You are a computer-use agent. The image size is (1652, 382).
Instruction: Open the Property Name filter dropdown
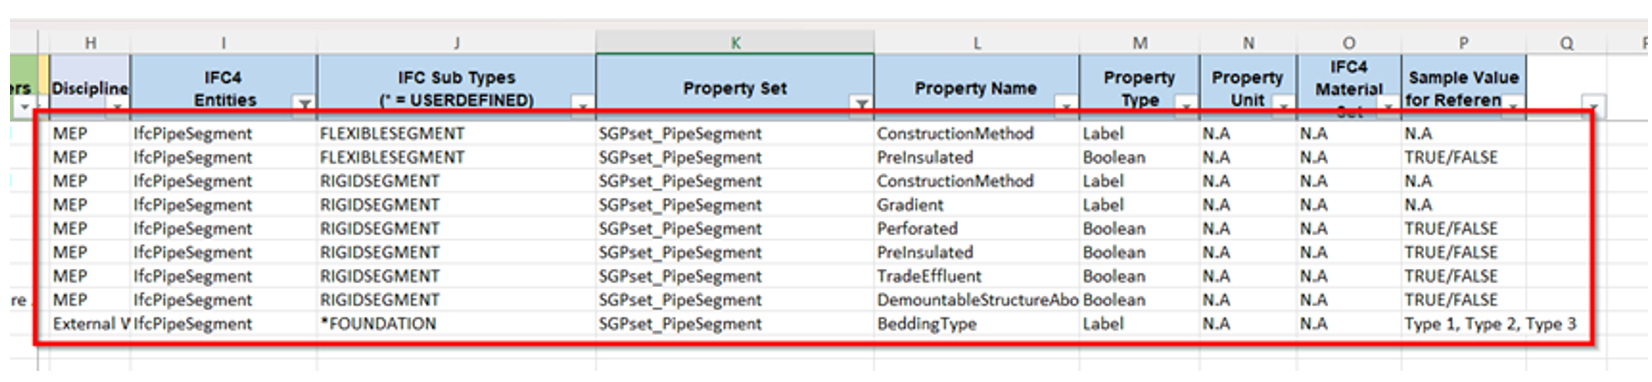[x=1067, y=104]
